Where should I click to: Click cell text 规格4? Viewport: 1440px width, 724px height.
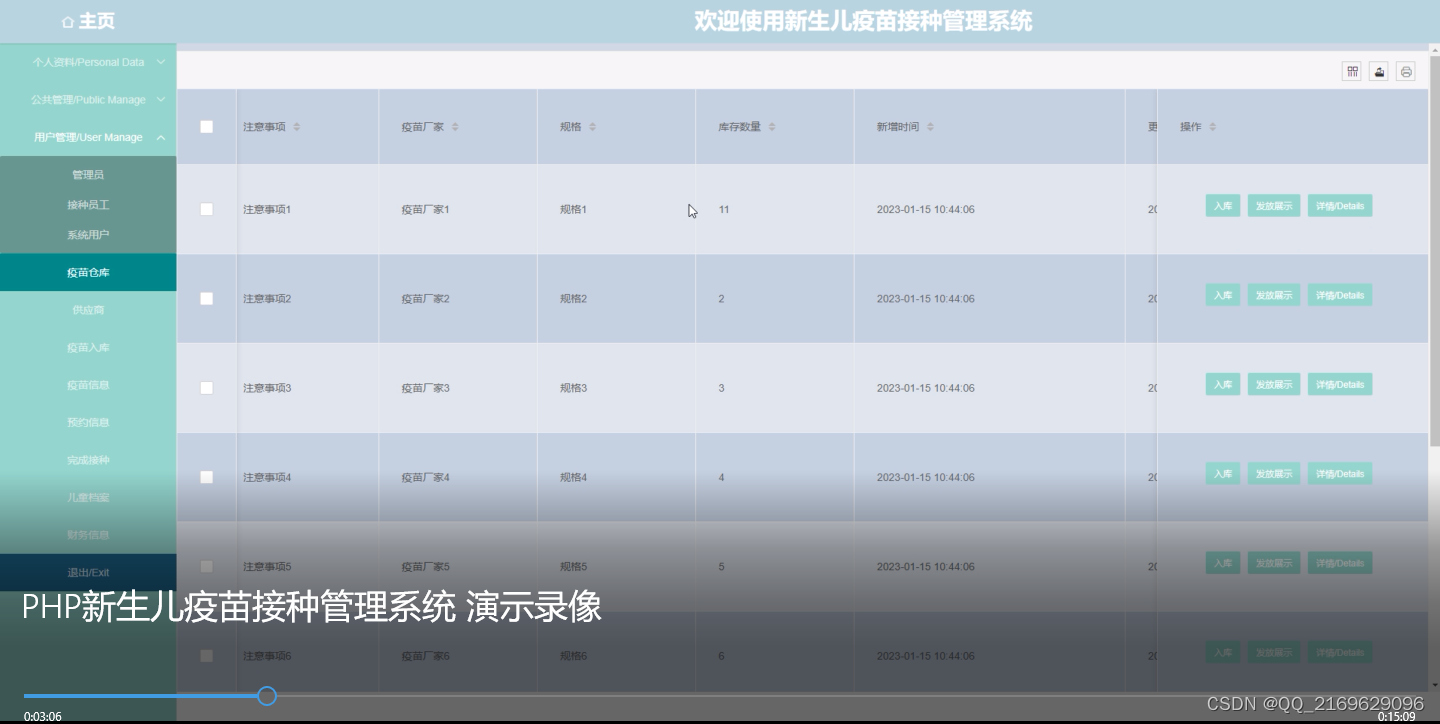pos(573,477)
